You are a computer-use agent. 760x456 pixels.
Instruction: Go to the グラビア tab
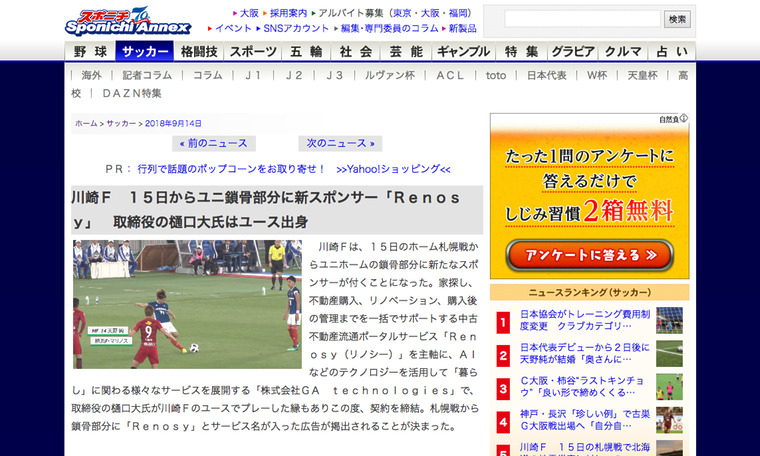[573, 52]
